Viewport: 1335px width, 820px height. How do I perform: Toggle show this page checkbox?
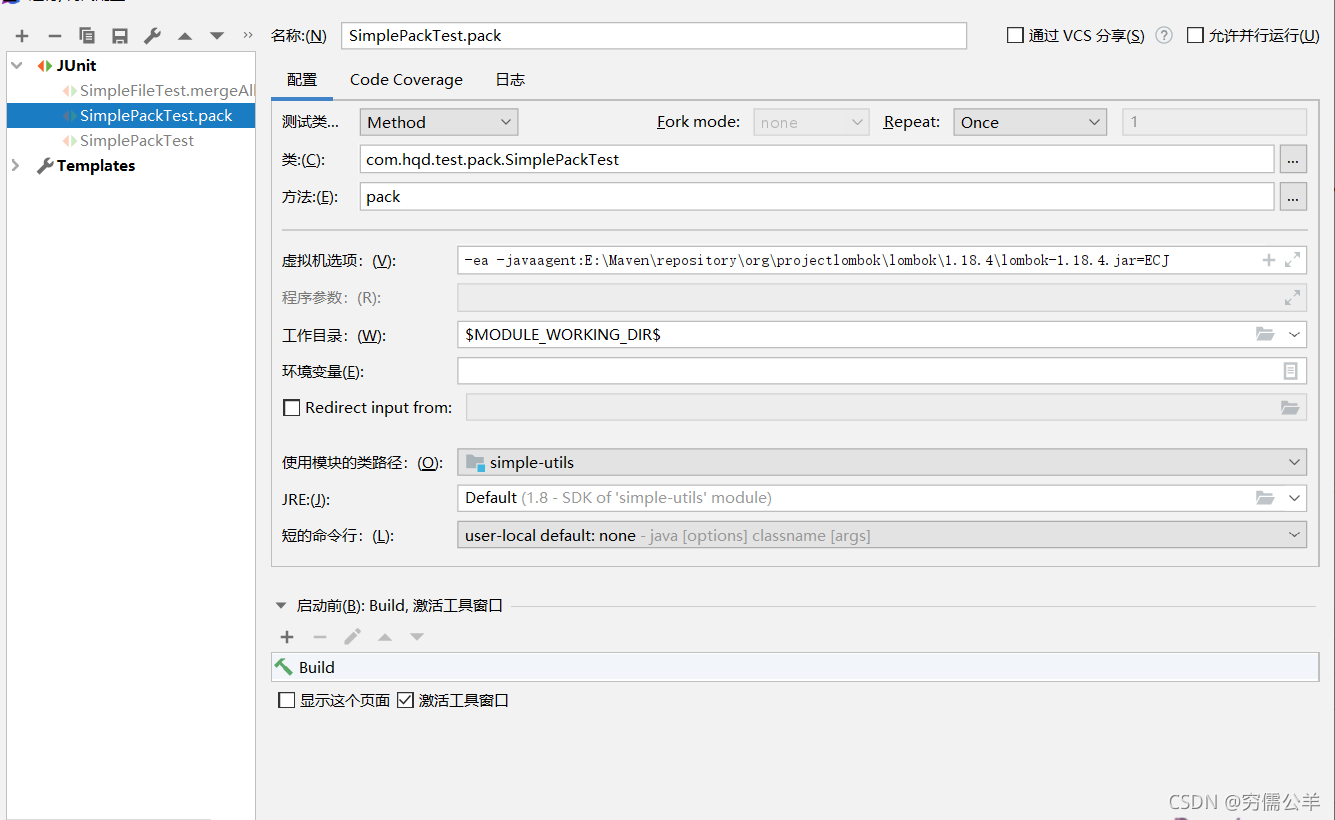pos(287,700)
